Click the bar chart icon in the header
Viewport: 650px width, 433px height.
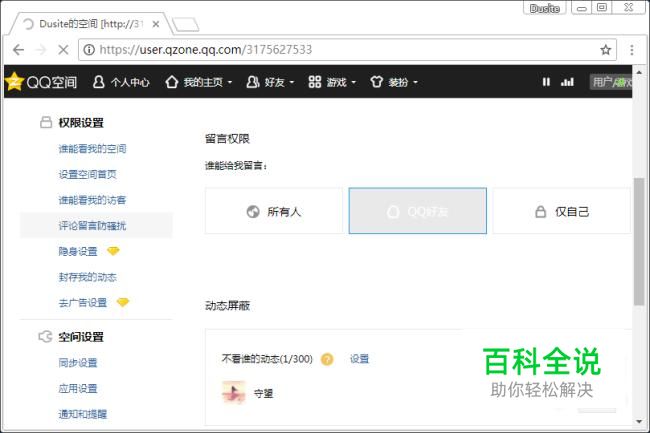coord(567,82)
